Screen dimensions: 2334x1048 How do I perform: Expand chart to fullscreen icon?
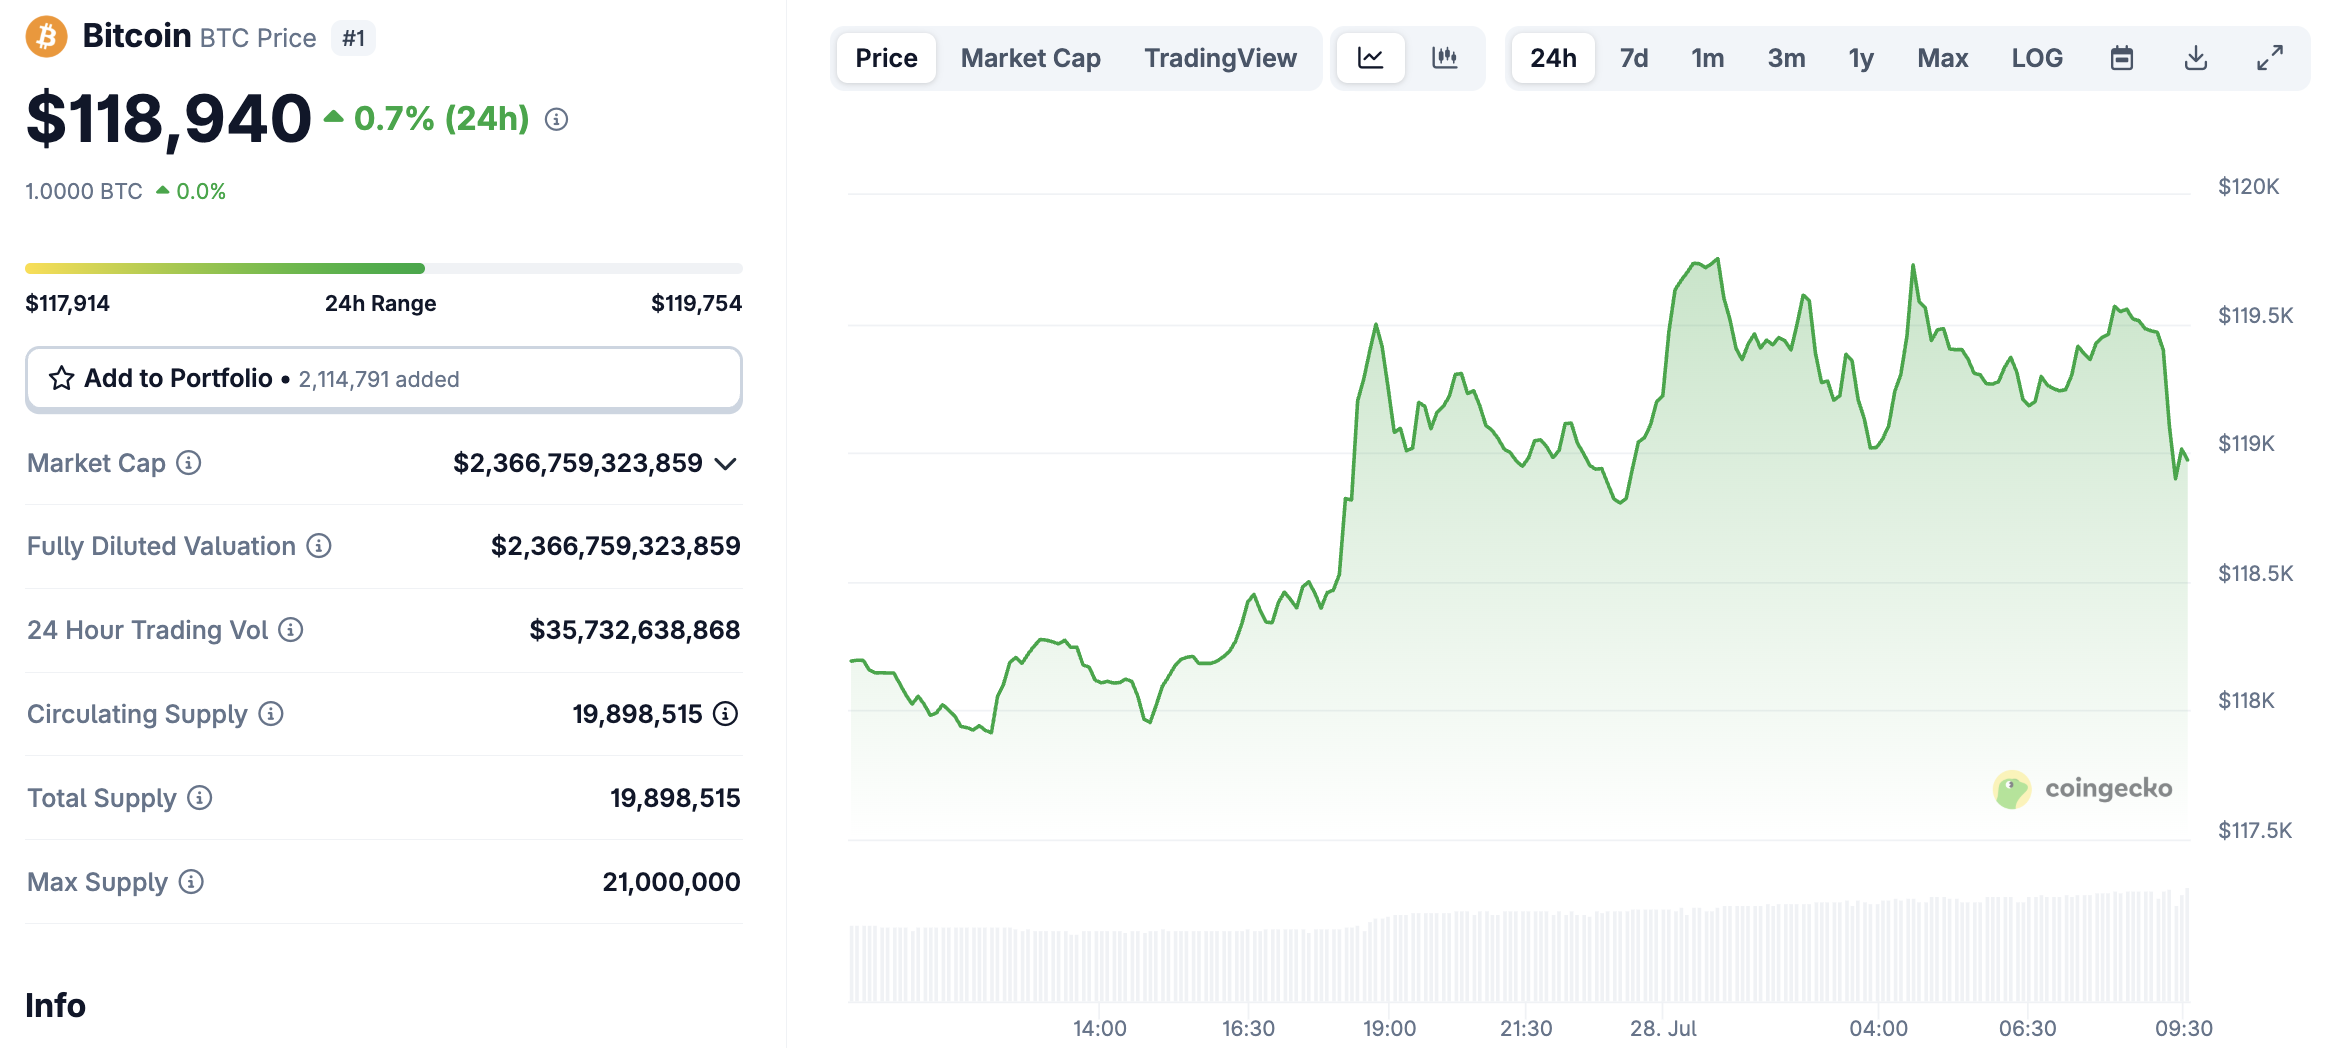click(2270, 58)
